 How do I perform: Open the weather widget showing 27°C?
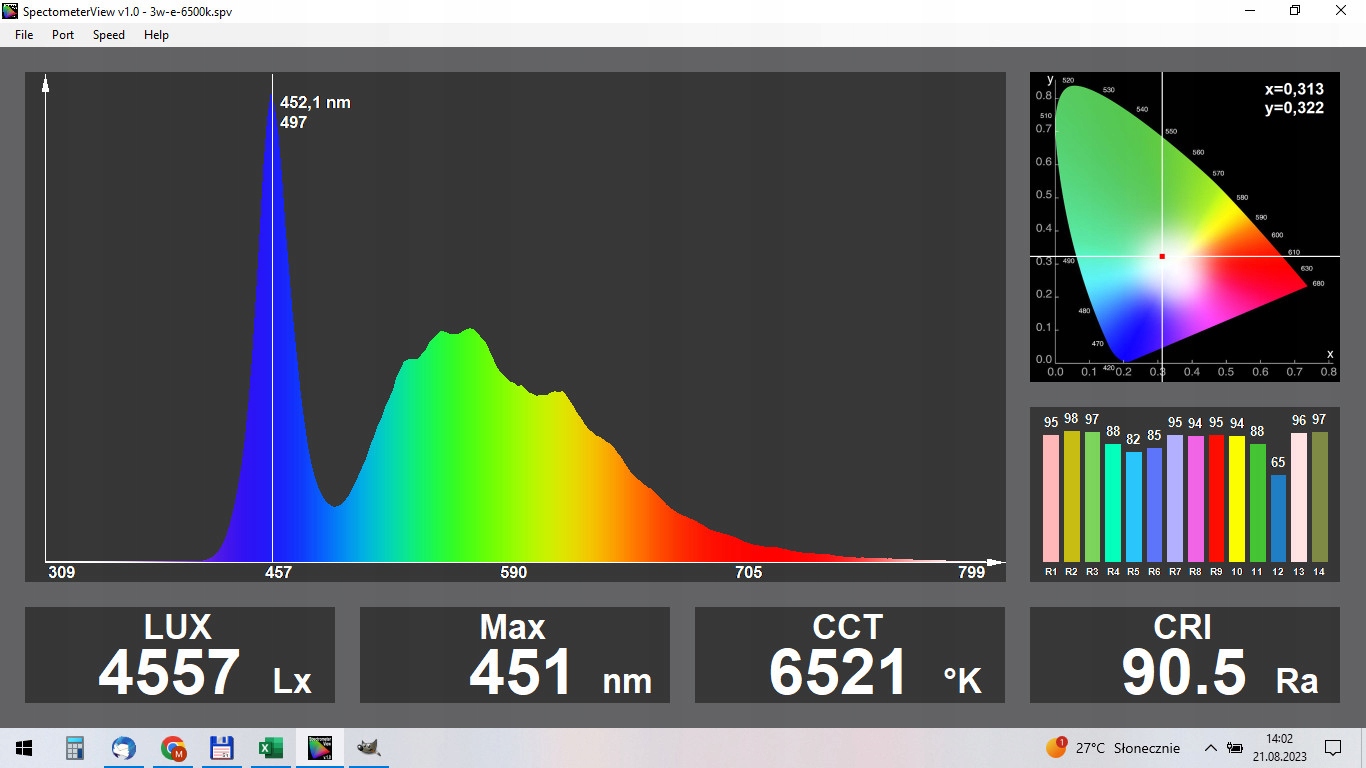[x=1113, y=748]
